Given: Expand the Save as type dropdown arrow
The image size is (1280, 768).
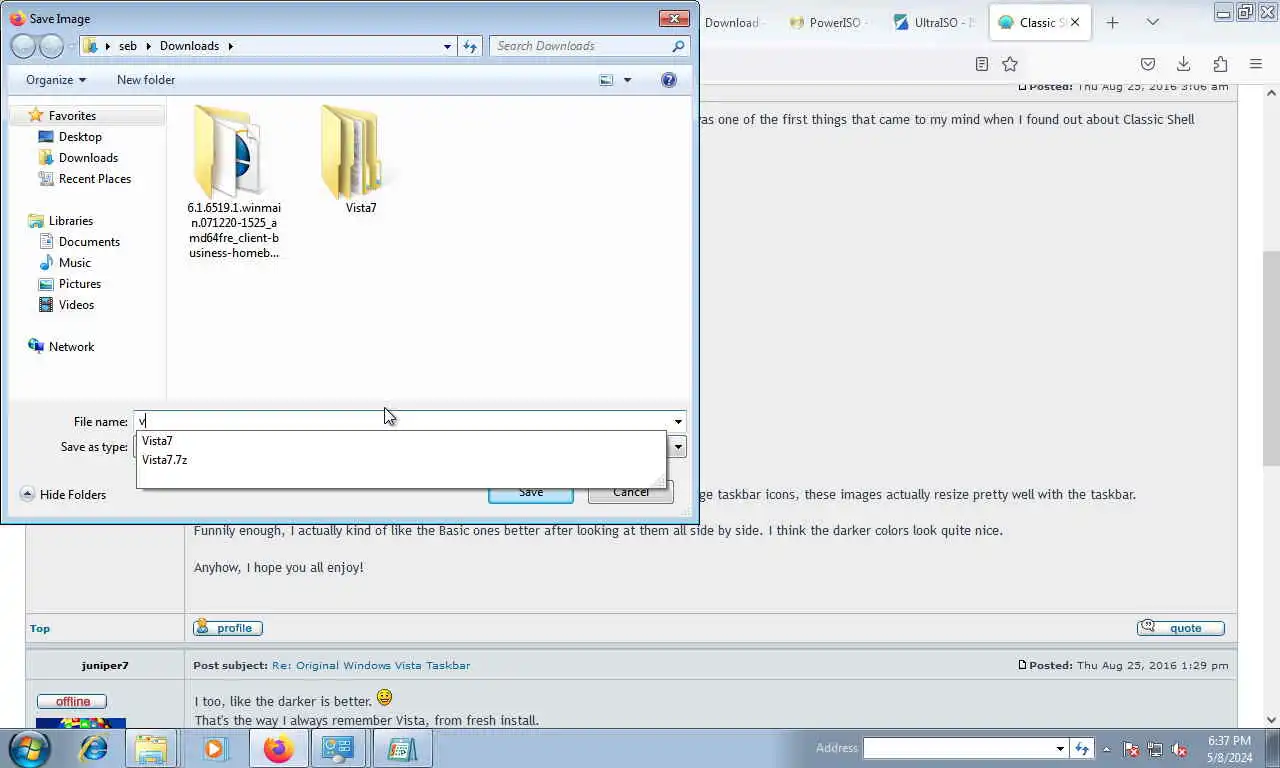Looking at the screenshot, I should pyautogui.click(x=678, y=447).
